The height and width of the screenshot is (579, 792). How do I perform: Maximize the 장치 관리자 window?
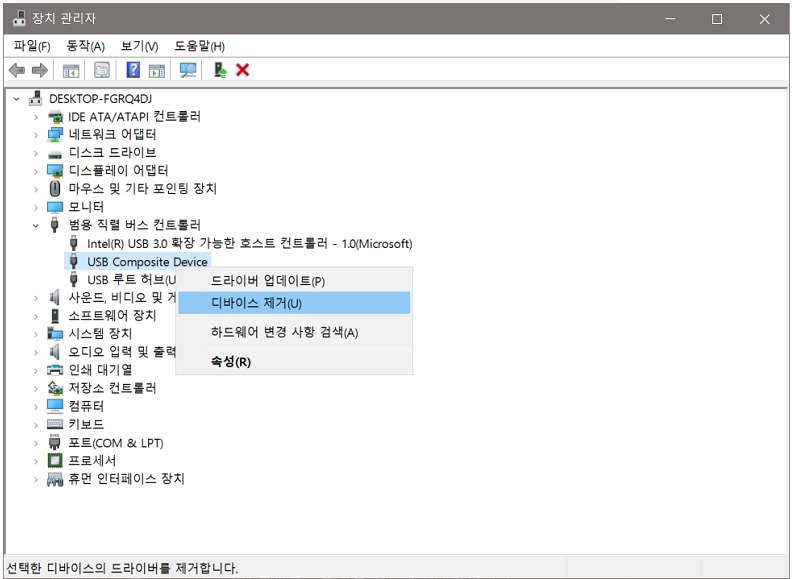(x=717, y=19)
